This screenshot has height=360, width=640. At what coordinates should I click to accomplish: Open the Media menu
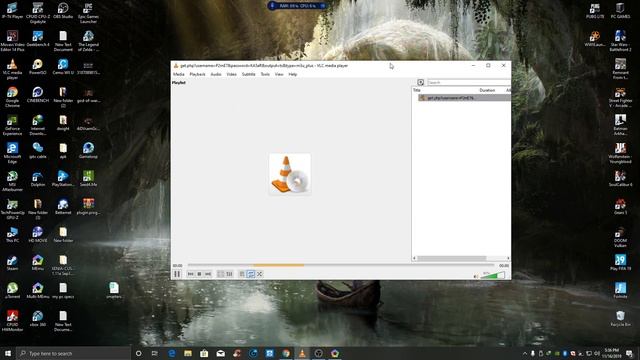179,74
